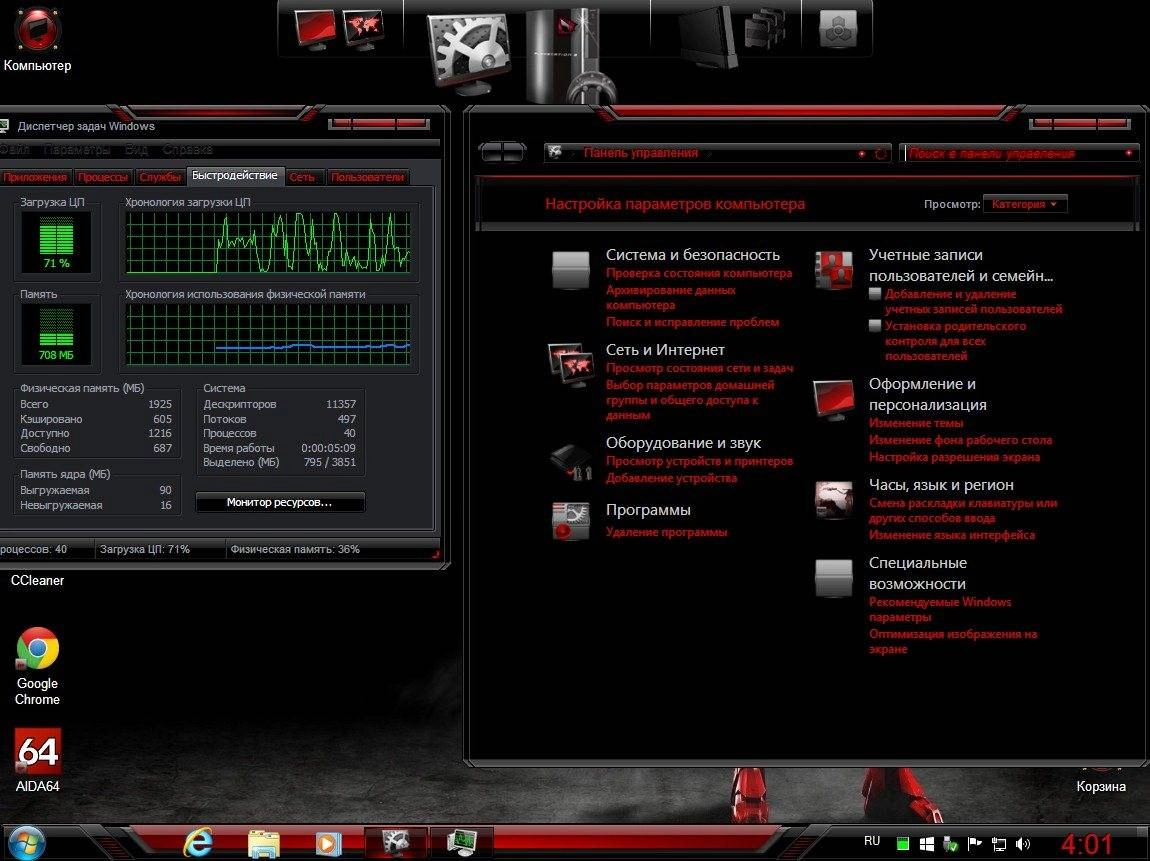Open the Настройка разрешения экрана link

[954, 457]
